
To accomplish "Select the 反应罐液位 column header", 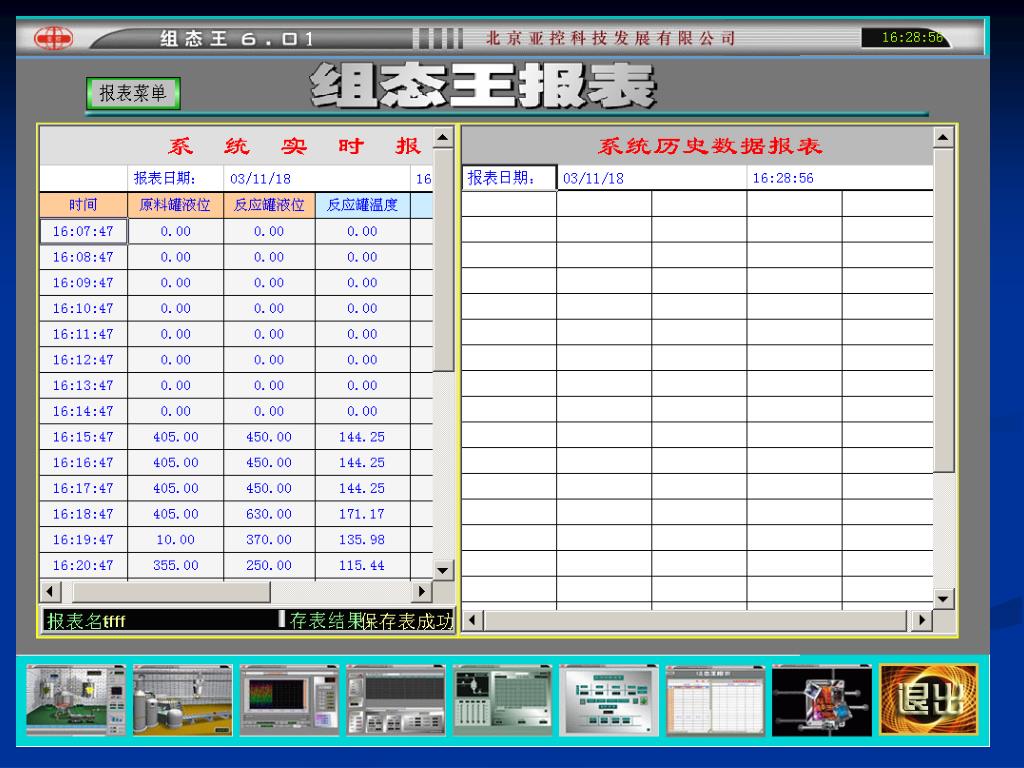I will coord(269,205).
